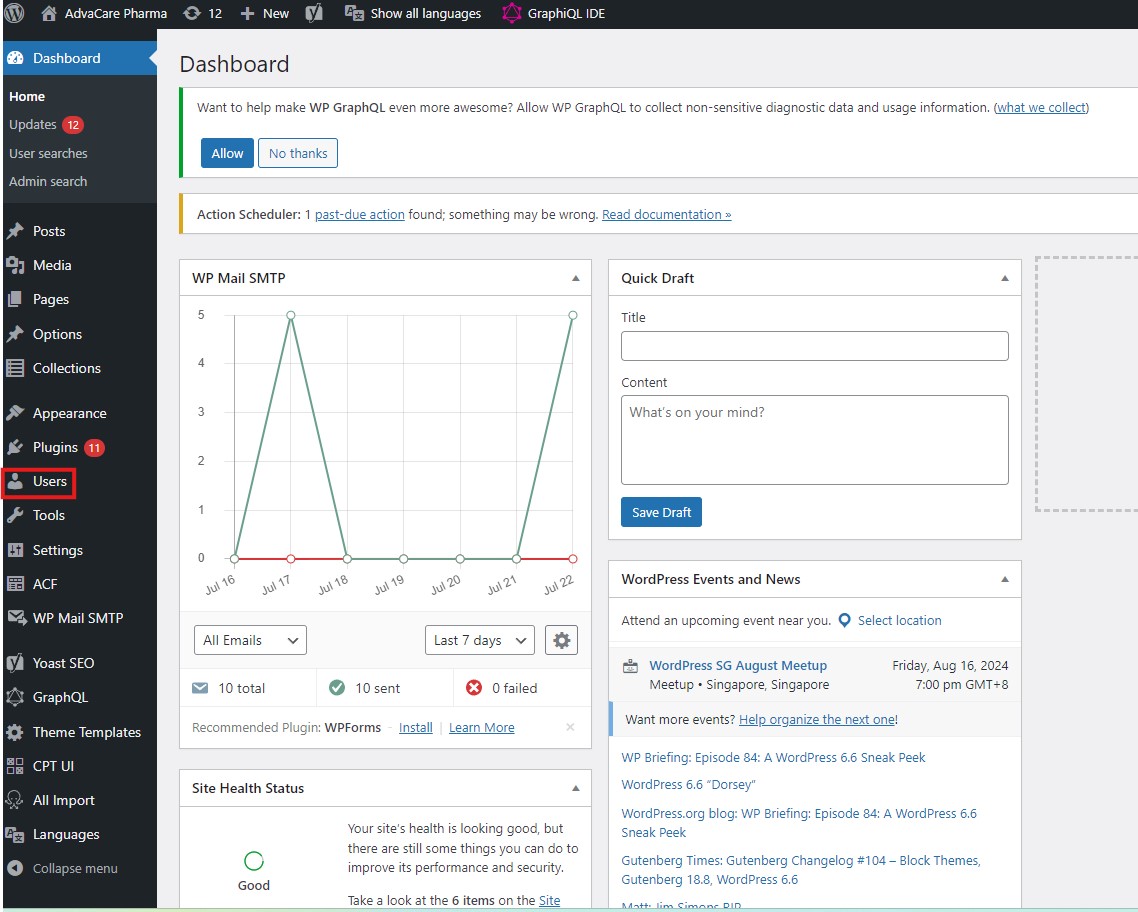Click the Dashboard gauge icon in sidebar

(x=15, y=58)
